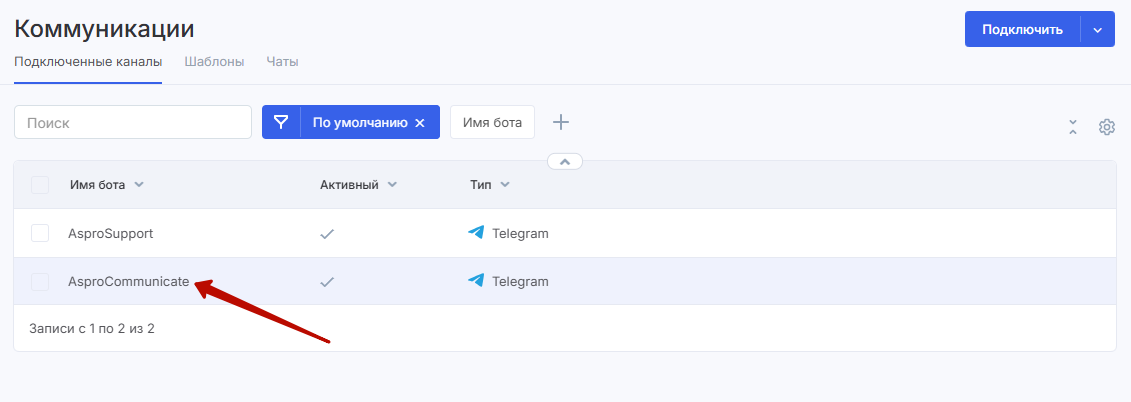Click the Поиск search field

point(132,122)
